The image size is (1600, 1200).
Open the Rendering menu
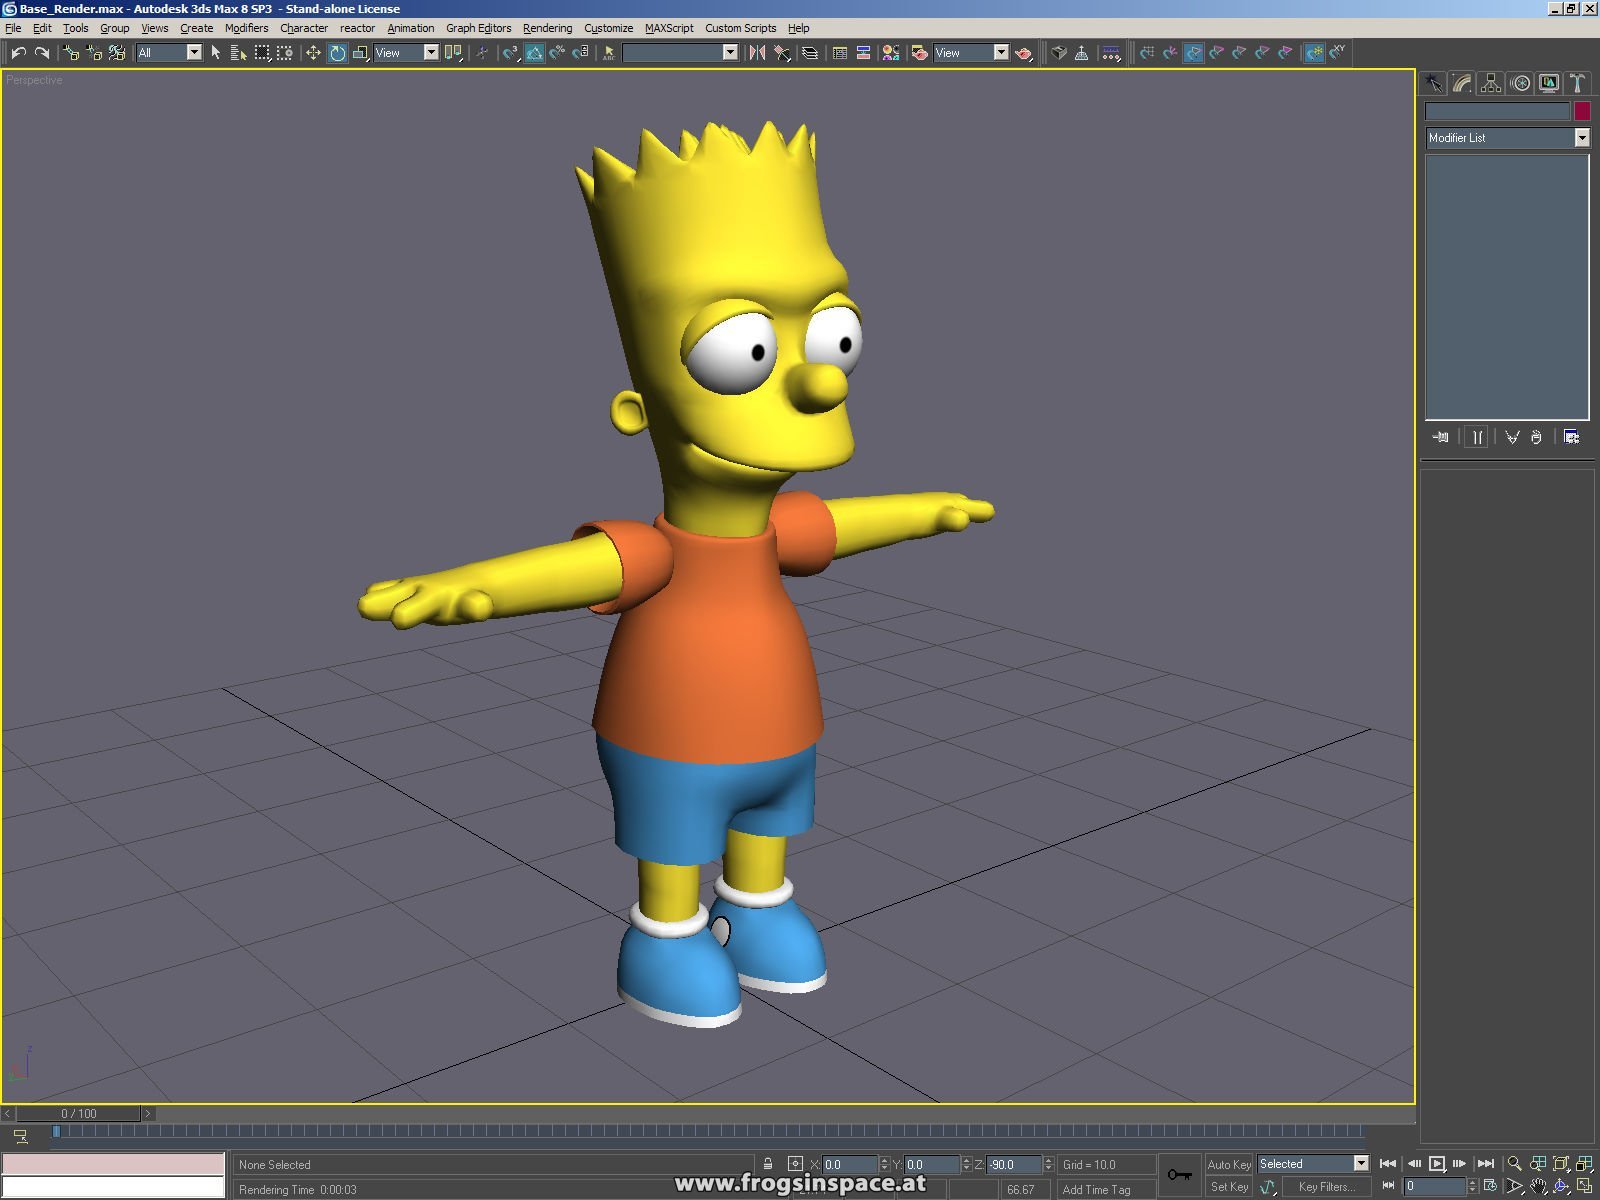tap(547, 28)
